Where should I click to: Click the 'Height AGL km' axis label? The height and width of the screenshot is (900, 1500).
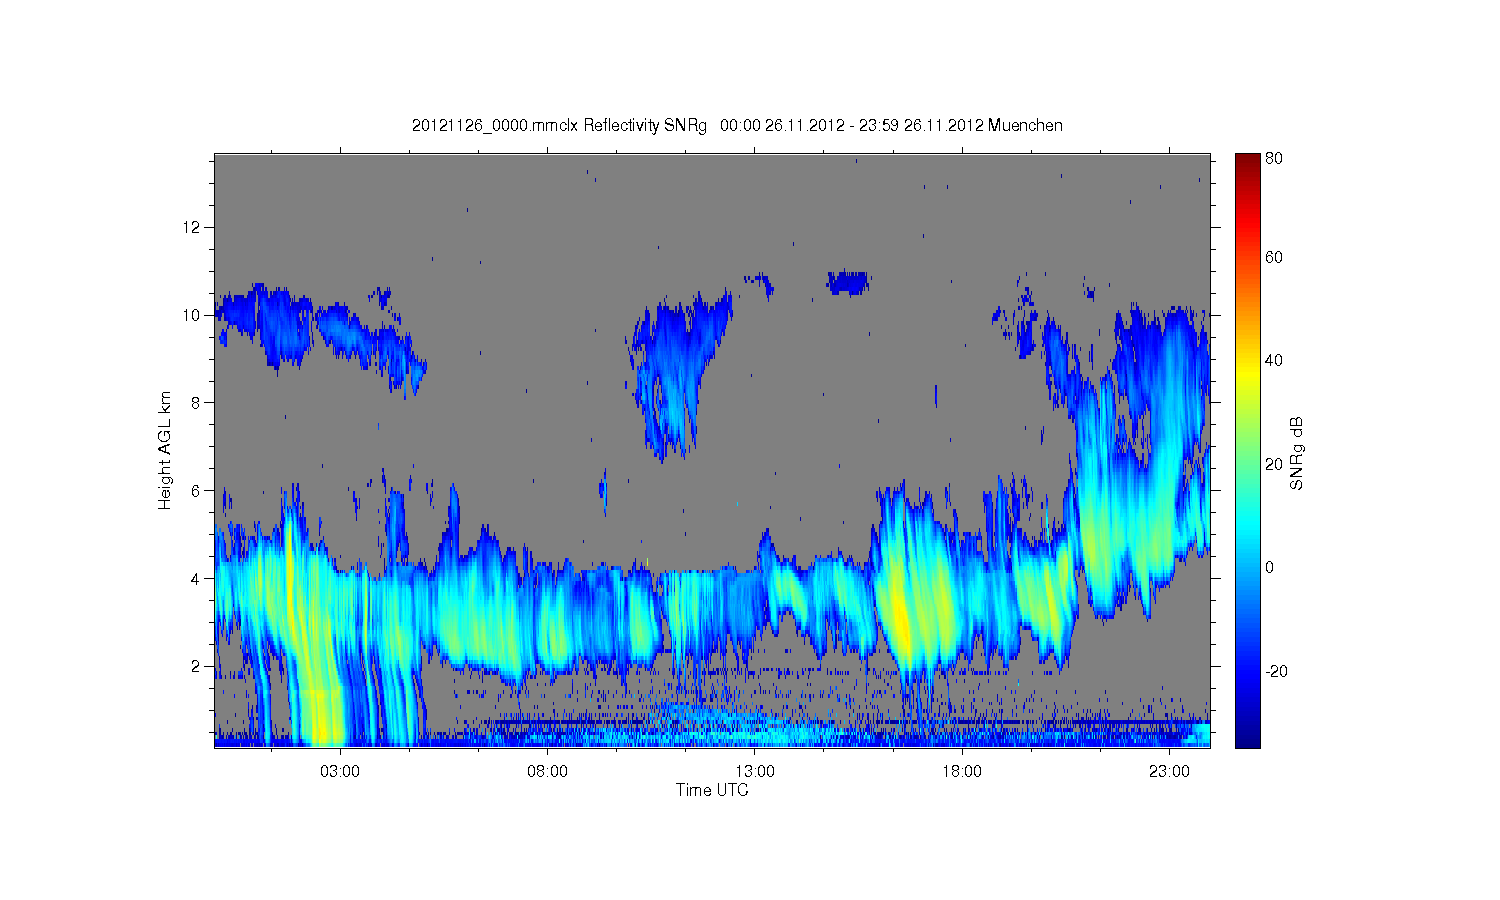164,450
